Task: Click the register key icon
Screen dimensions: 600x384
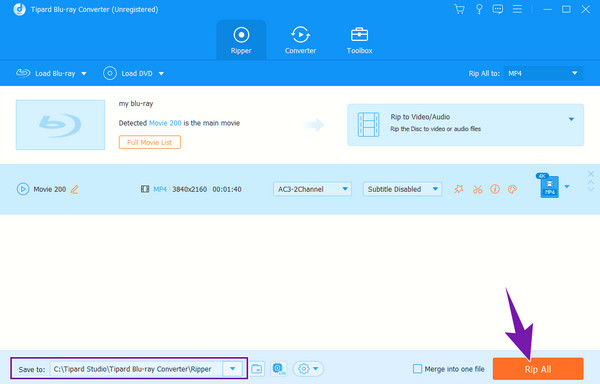Action: pyautogui.click(x=479, y=9)
